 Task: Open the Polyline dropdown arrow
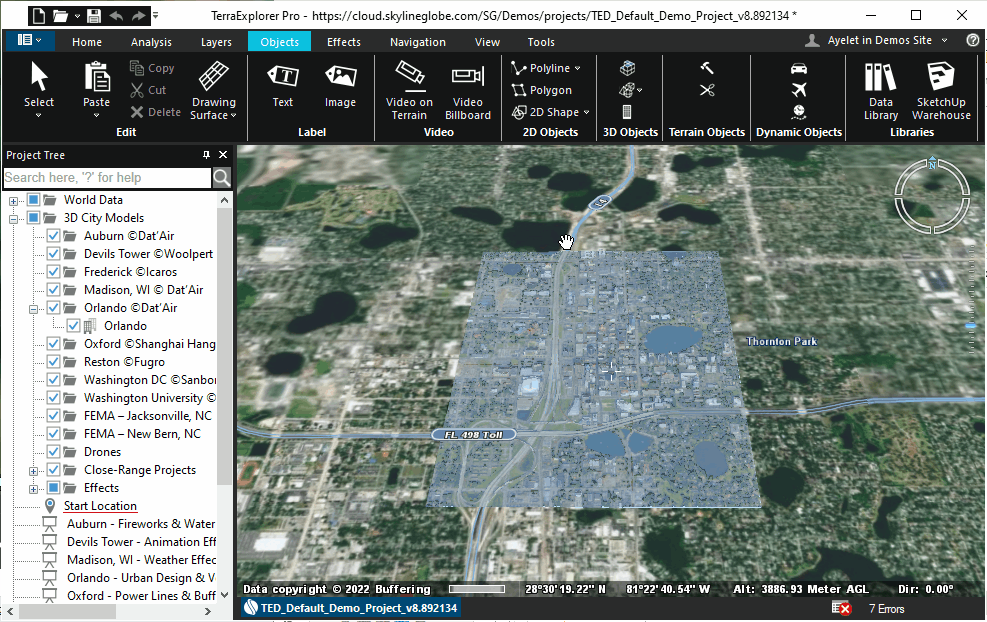coord(577,68)
